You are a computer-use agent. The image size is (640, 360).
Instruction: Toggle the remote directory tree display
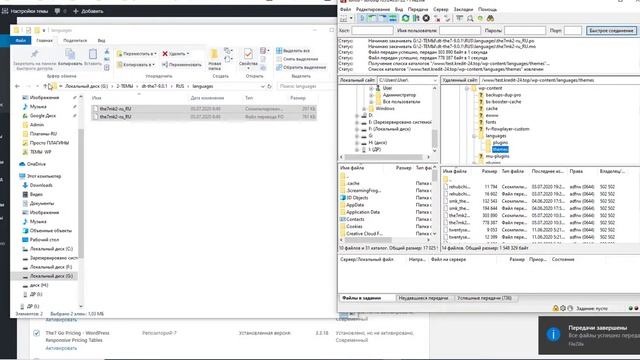pyautogui.click(x=382, y=18)
